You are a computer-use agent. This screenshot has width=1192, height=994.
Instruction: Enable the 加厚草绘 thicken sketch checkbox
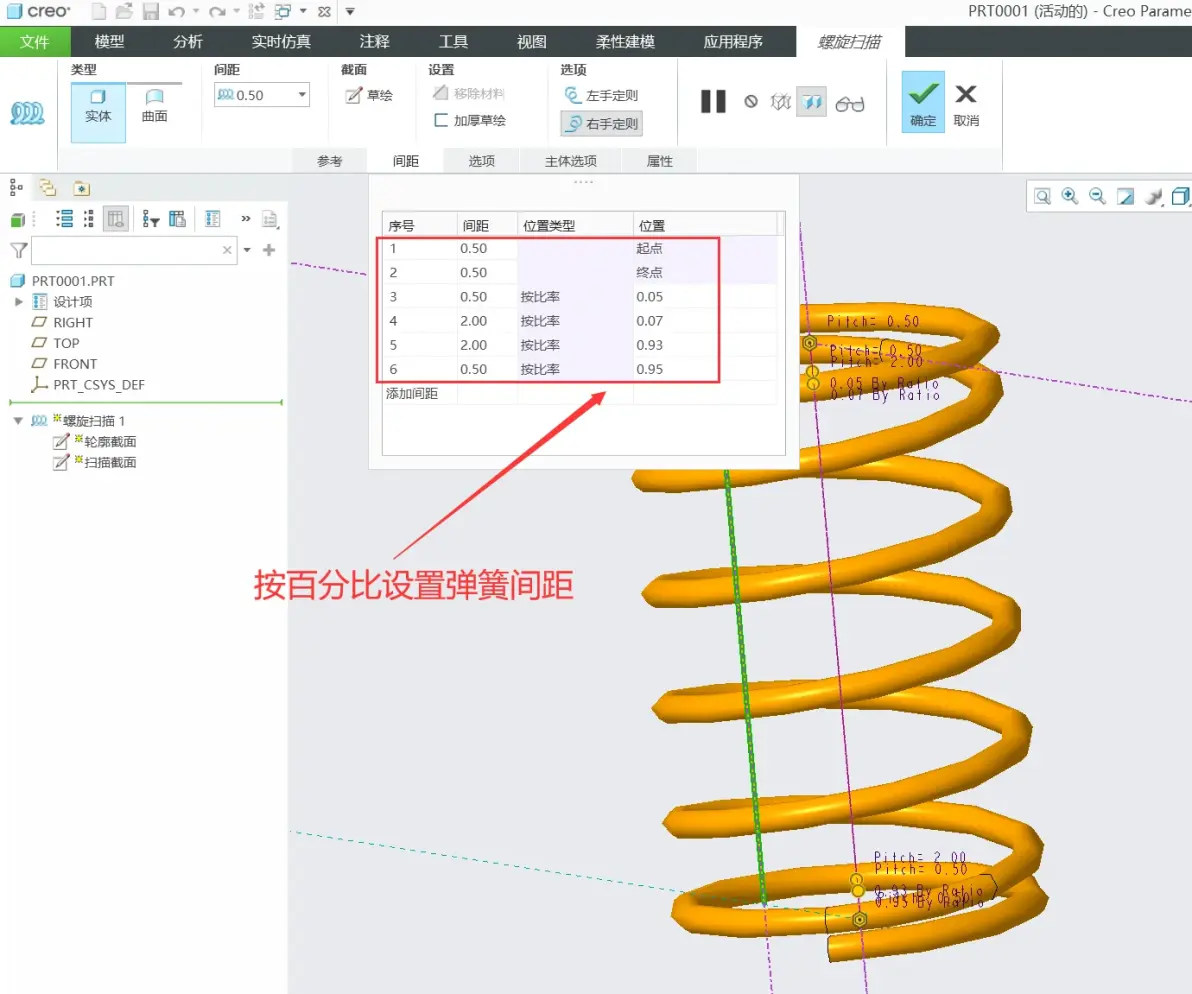pyautogui.click(x=441, y=120)
